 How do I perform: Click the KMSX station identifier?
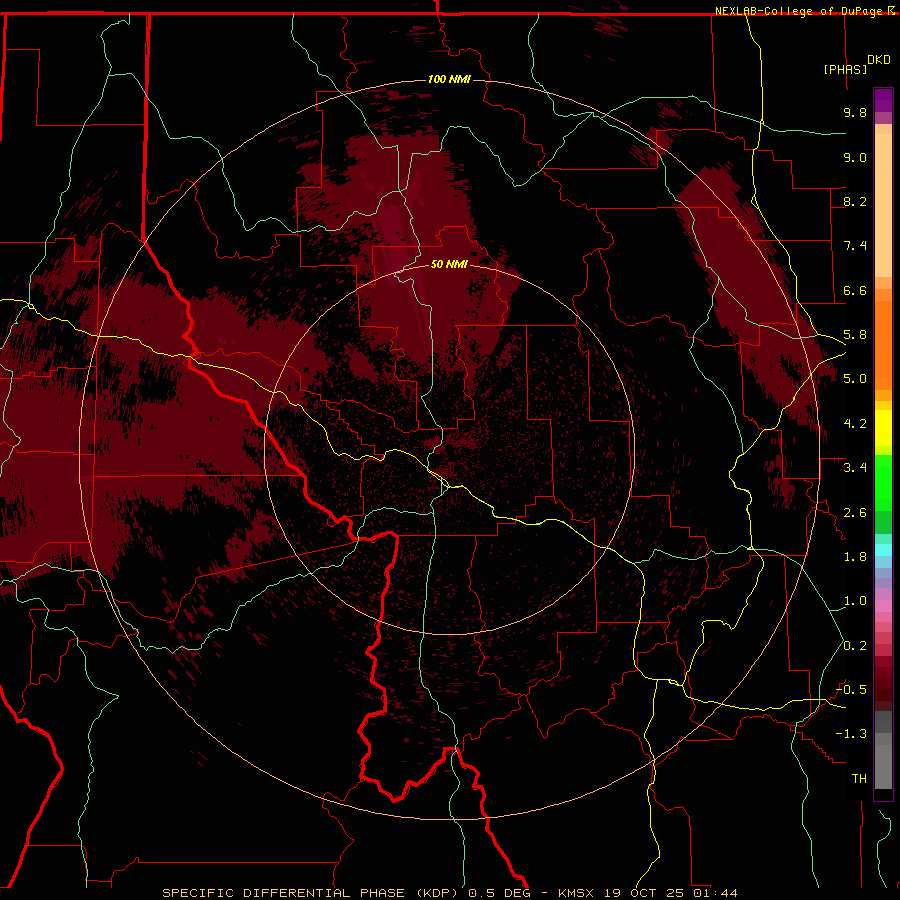pos(576,893)
